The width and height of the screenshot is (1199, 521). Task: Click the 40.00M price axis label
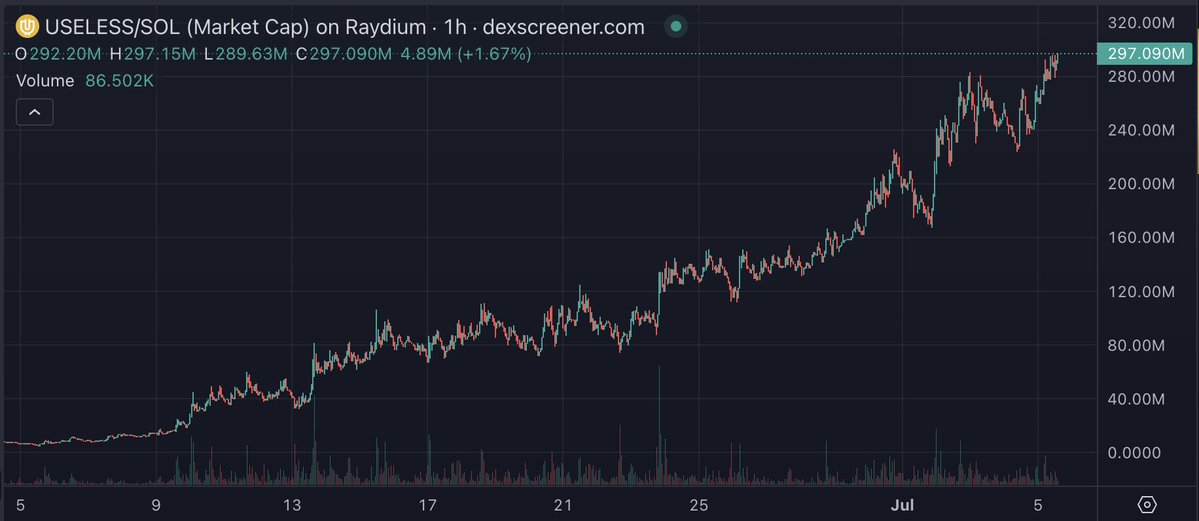tap(1136, 399)
